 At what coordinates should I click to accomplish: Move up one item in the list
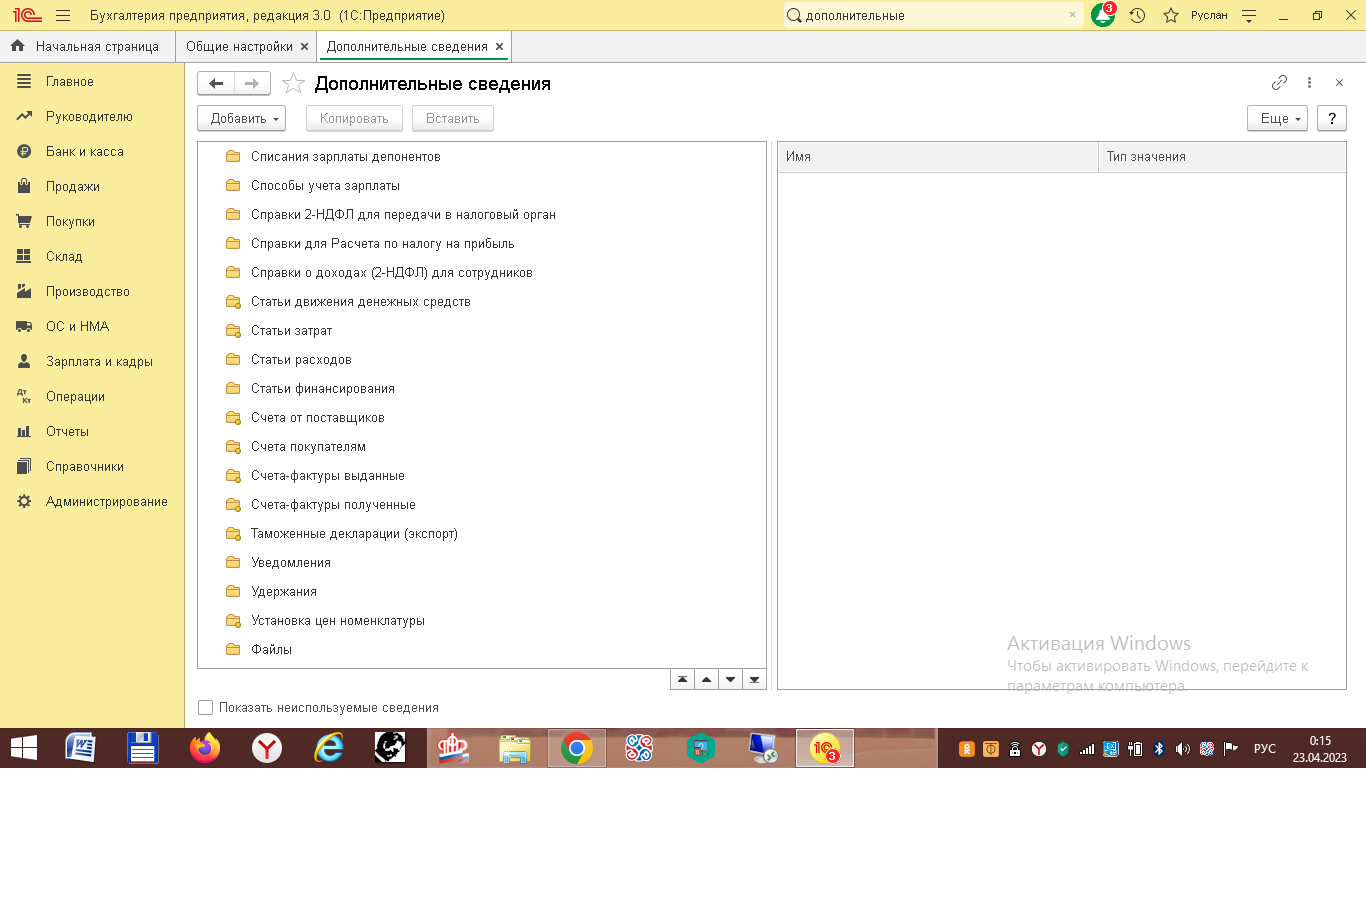(x=706, y=679)
